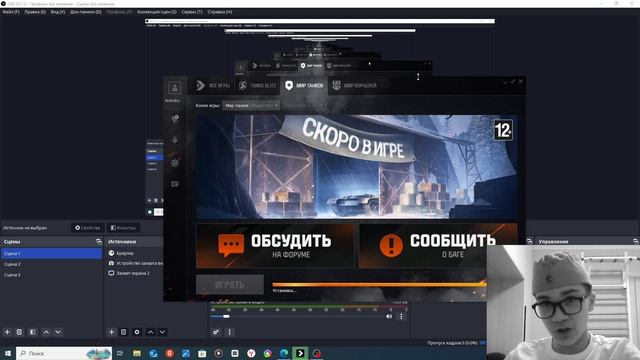Open Файл menu
The image size is (640, 360).
11,12
